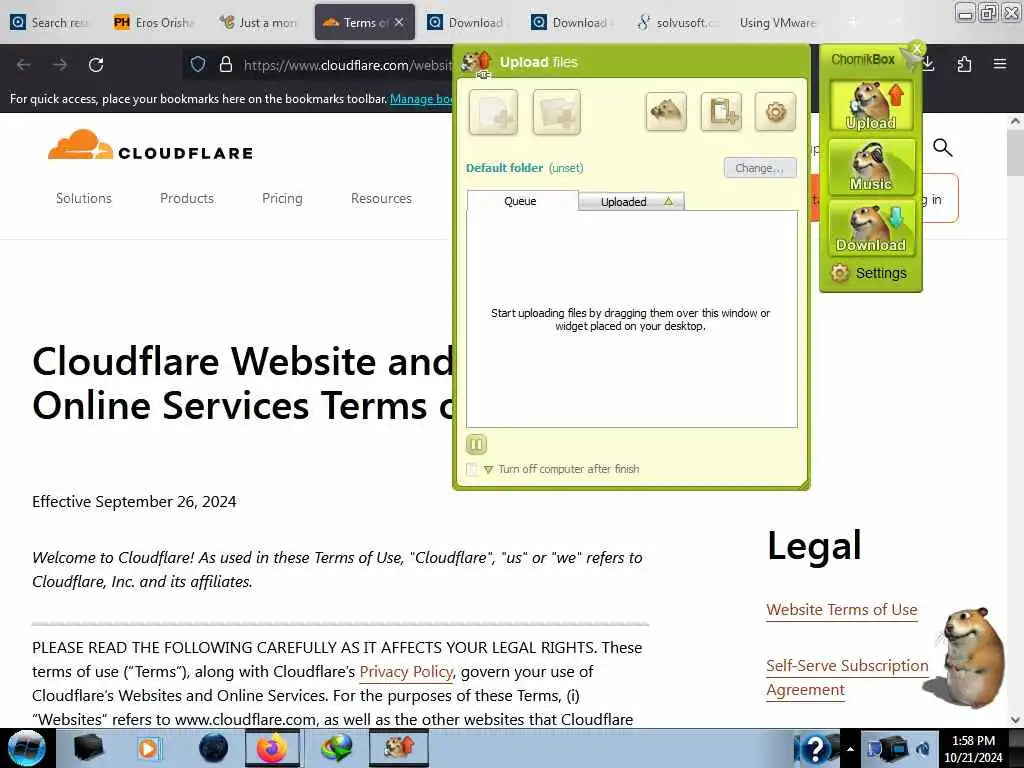Click the scrollbar up arrow
Viewport: 1024px width, 768px height.
coord(1015,121)
